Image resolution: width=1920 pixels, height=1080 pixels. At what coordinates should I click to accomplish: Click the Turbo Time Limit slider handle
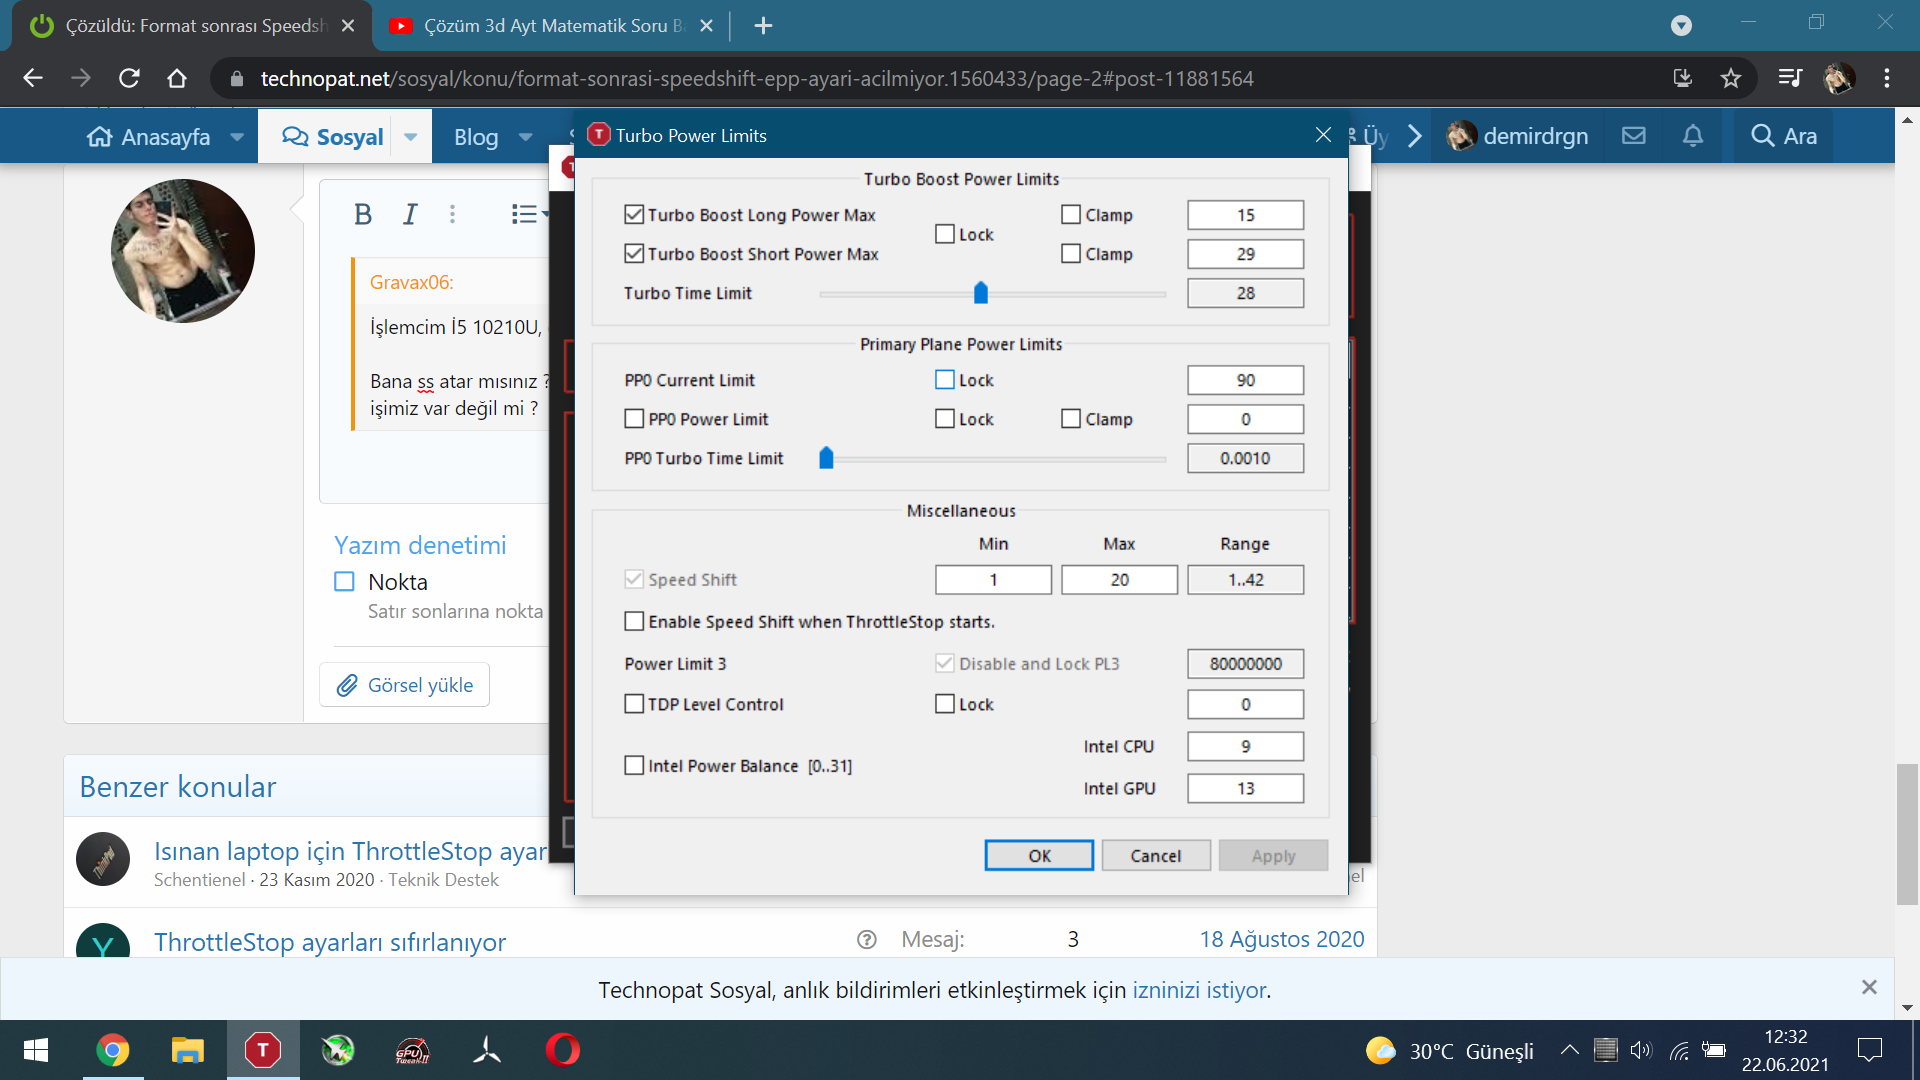980,293
